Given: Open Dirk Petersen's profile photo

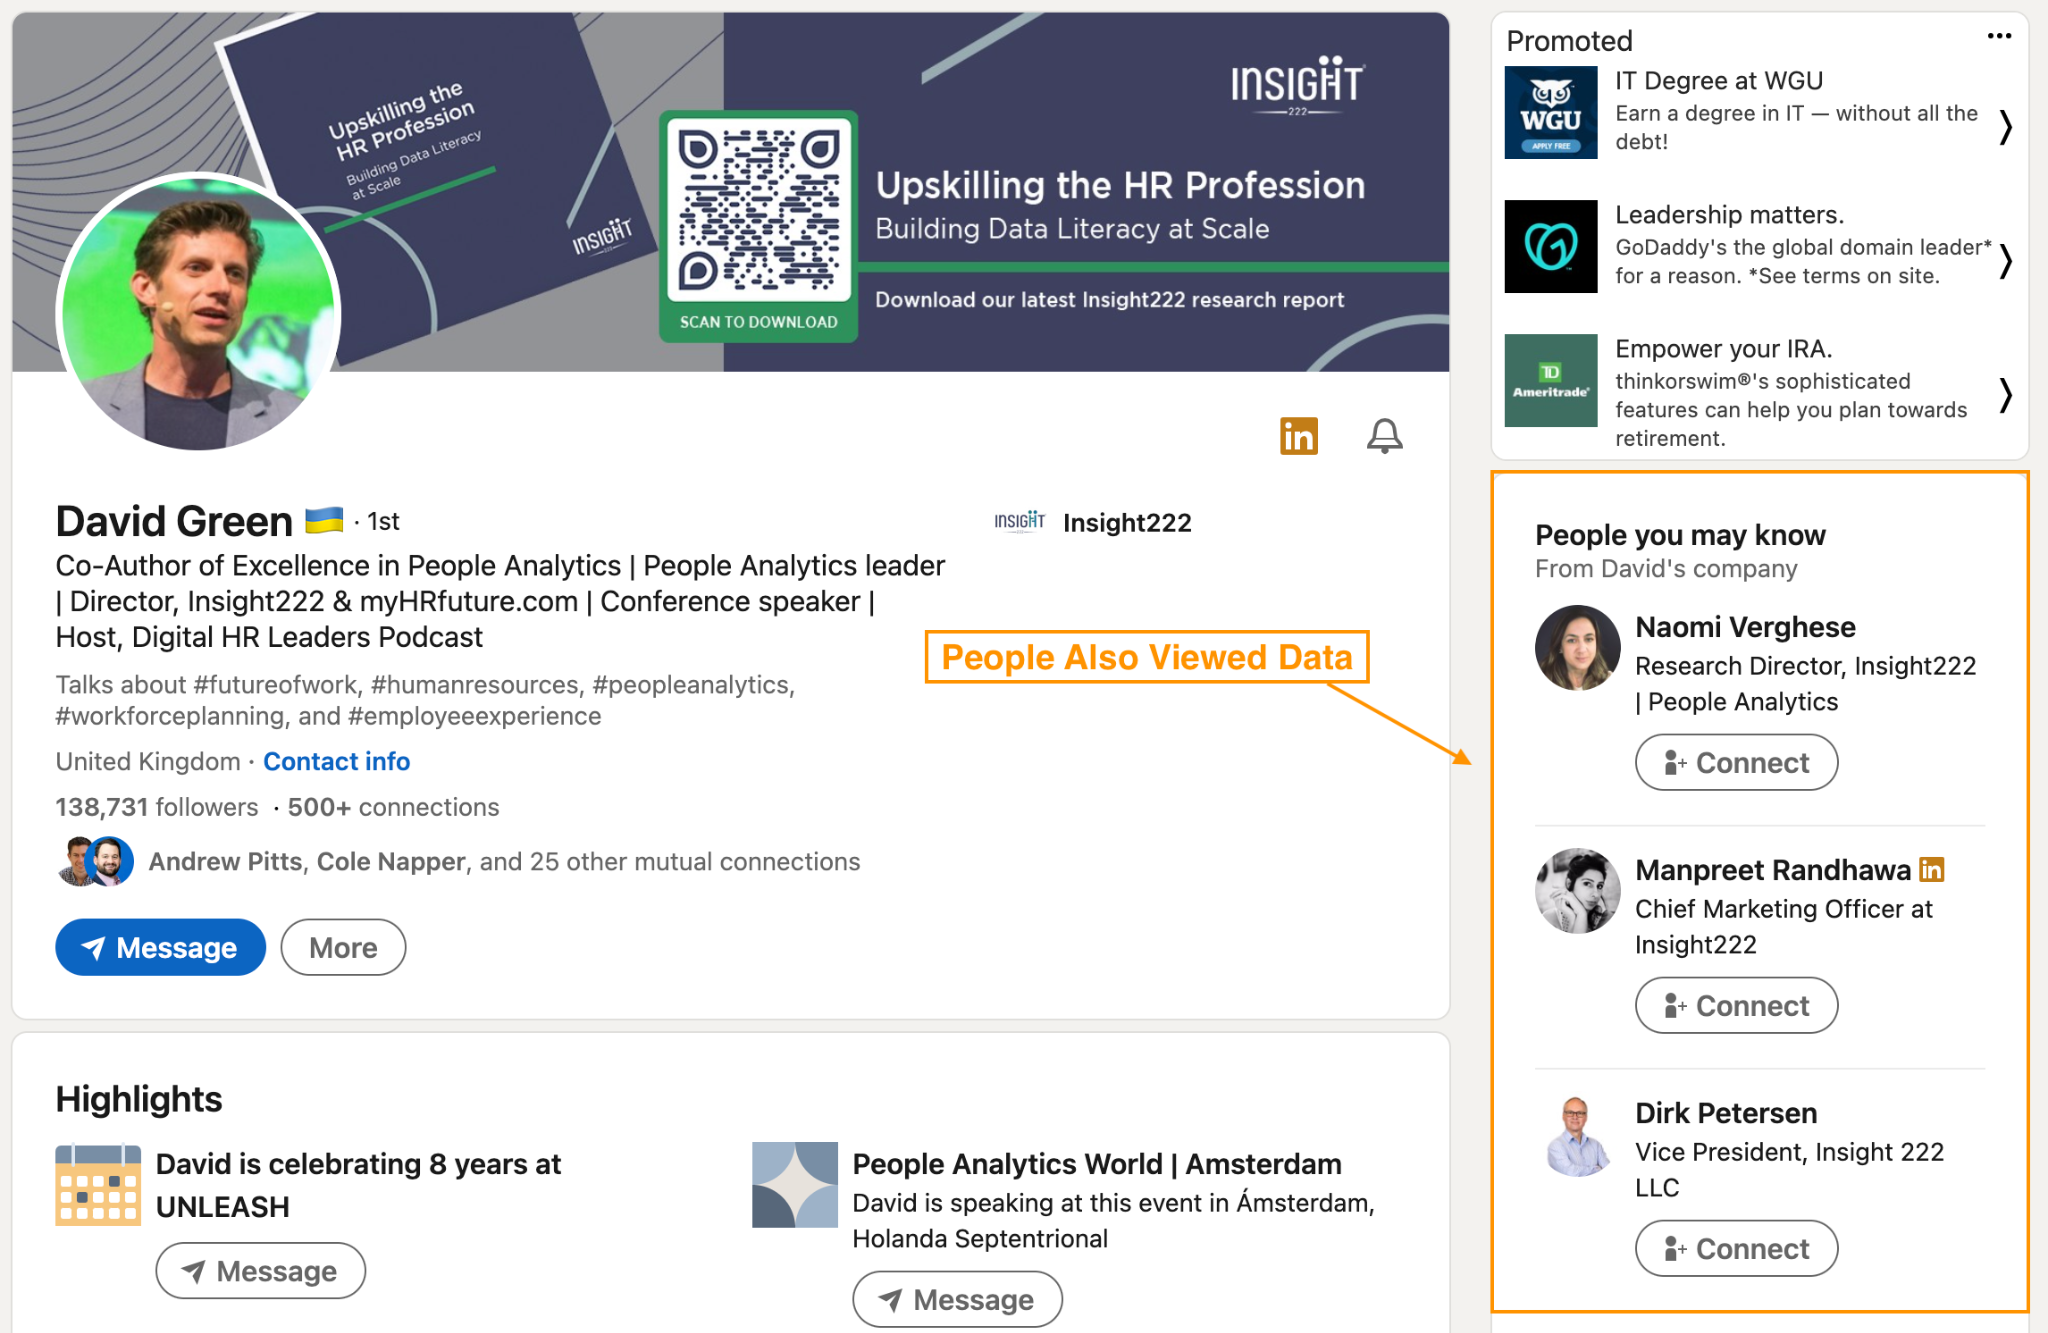Looking at the screenshot, I should [1578, 1135].
